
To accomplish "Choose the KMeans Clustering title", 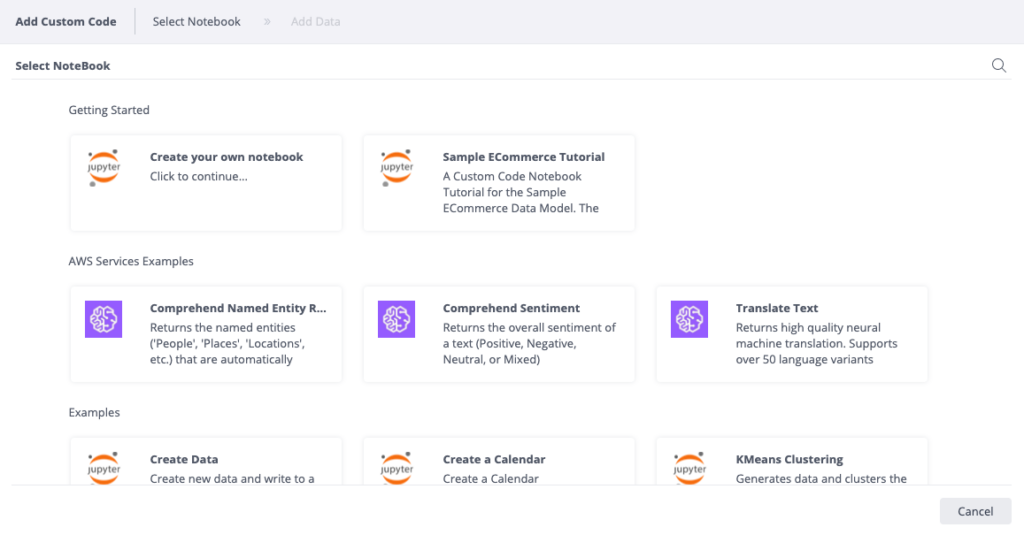I will point(790,459).
